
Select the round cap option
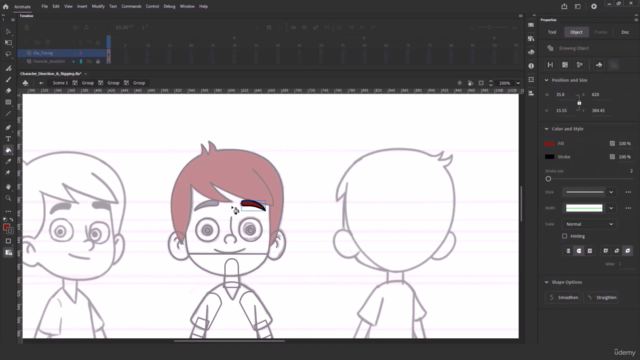click(x=579, y=251)
